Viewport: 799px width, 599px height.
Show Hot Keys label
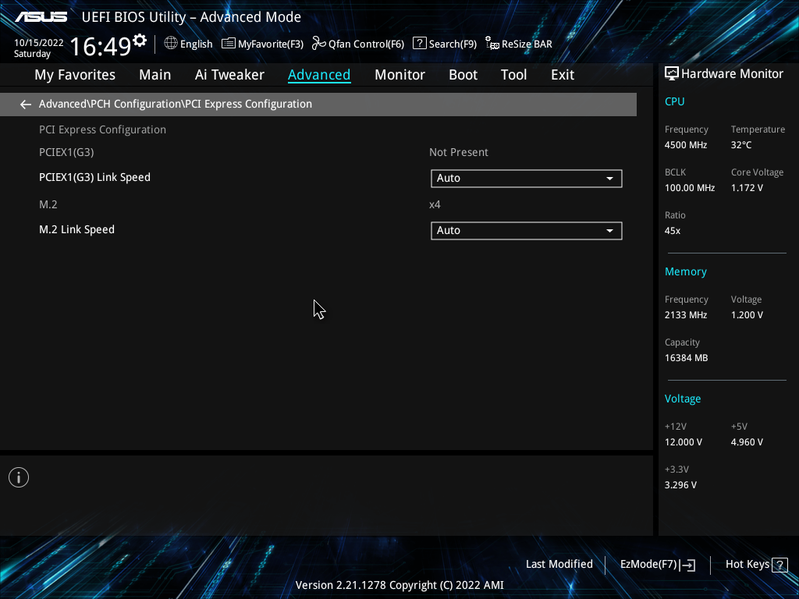click(x=747, y=564)
